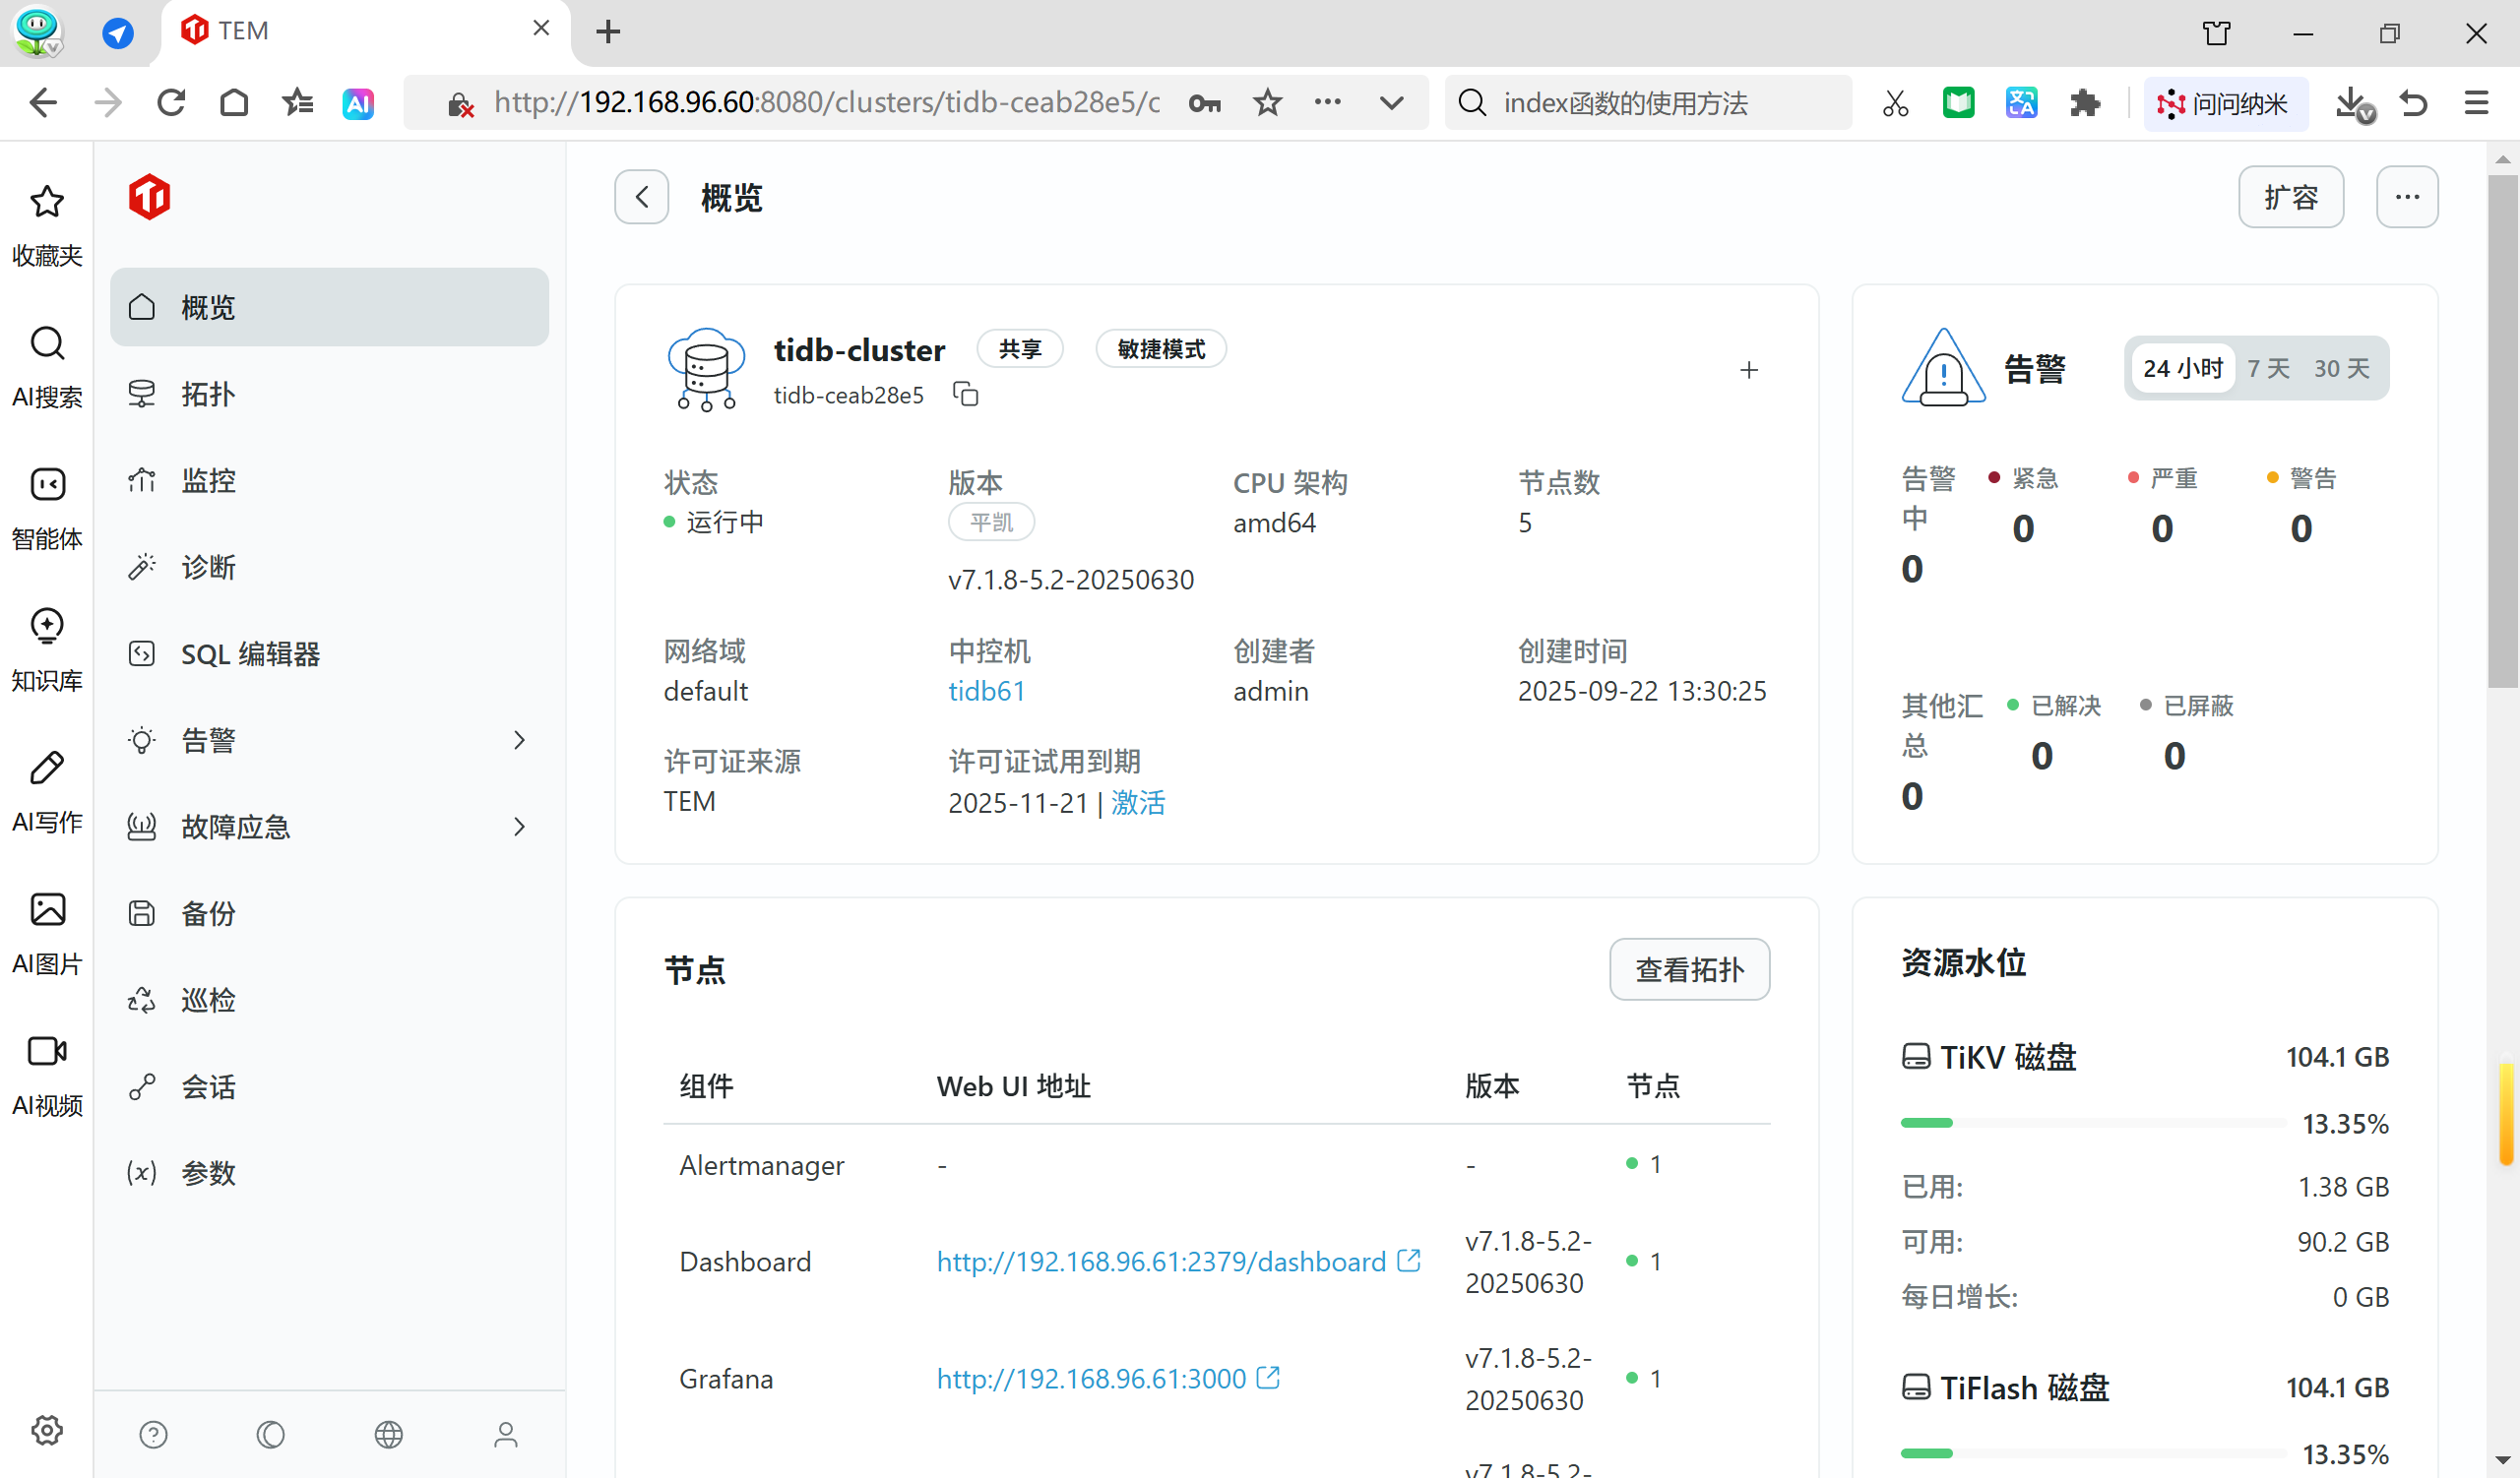Open address bar dropdown arrow

1392,103
